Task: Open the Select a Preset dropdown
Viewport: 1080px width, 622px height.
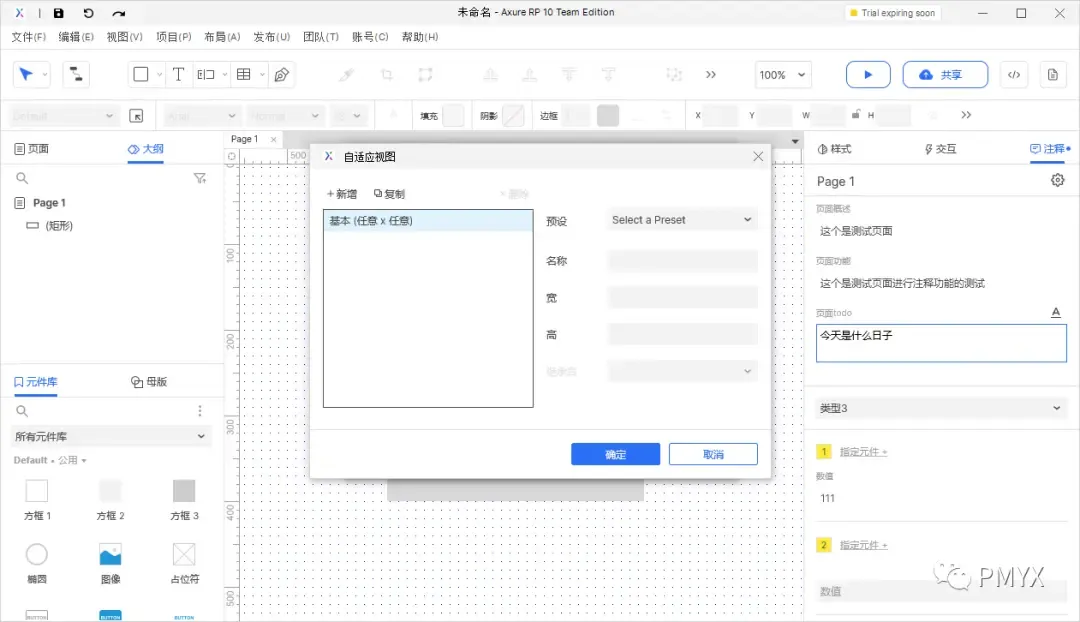Action: pos(681,219)
